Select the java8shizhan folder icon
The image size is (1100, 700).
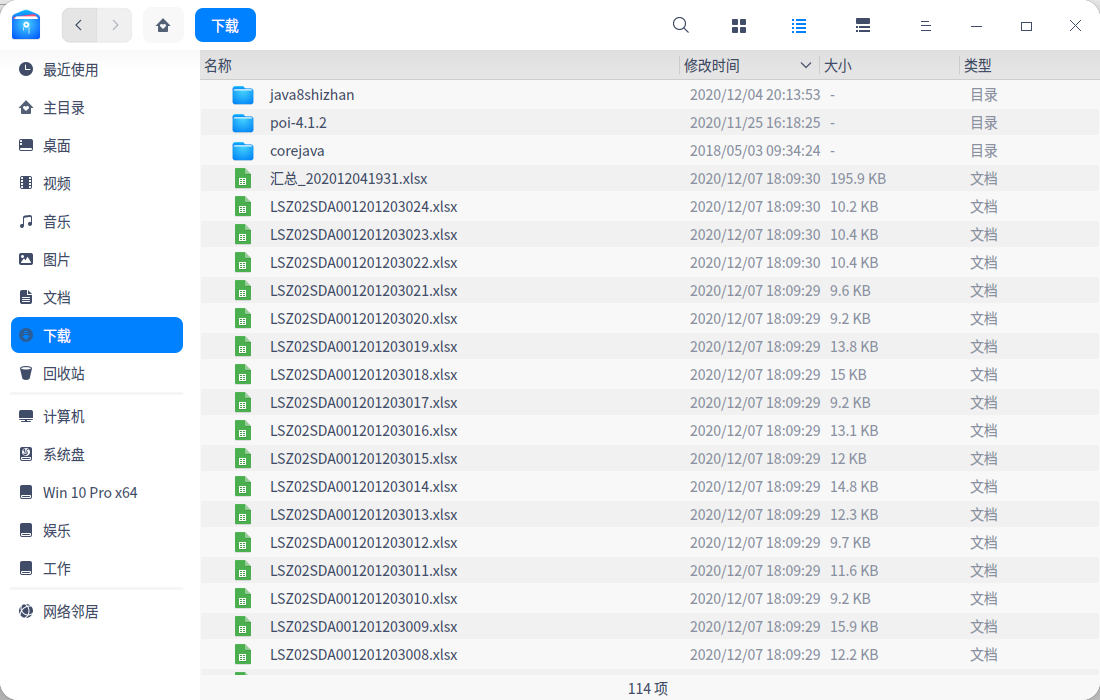pos(243,95)
